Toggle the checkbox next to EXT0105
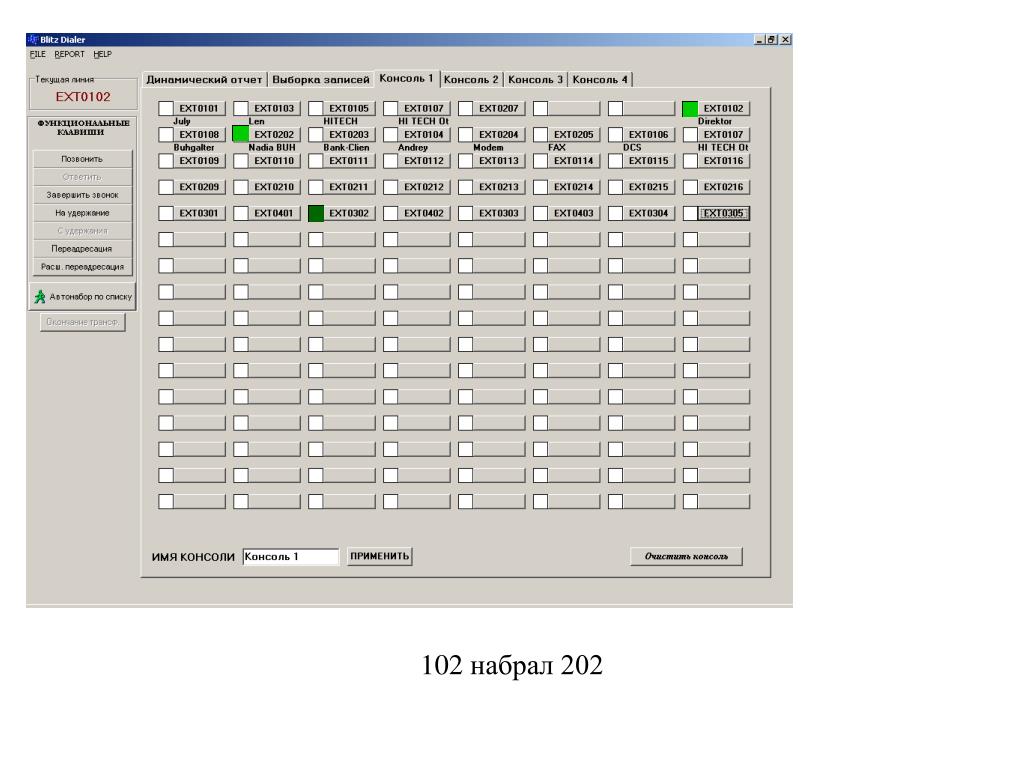Viewport: 1024px width, 768px height. (x=316, y=108)
